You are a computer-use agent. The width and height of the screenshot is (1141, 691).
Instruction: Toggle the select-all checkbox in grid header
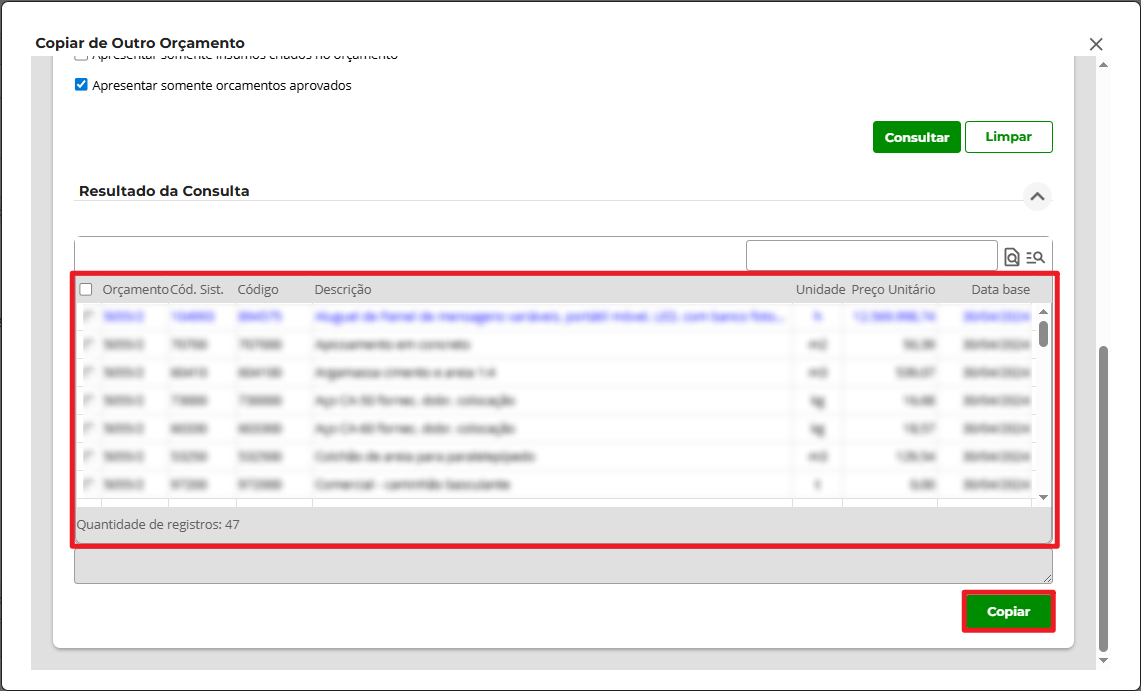[86, 289]
